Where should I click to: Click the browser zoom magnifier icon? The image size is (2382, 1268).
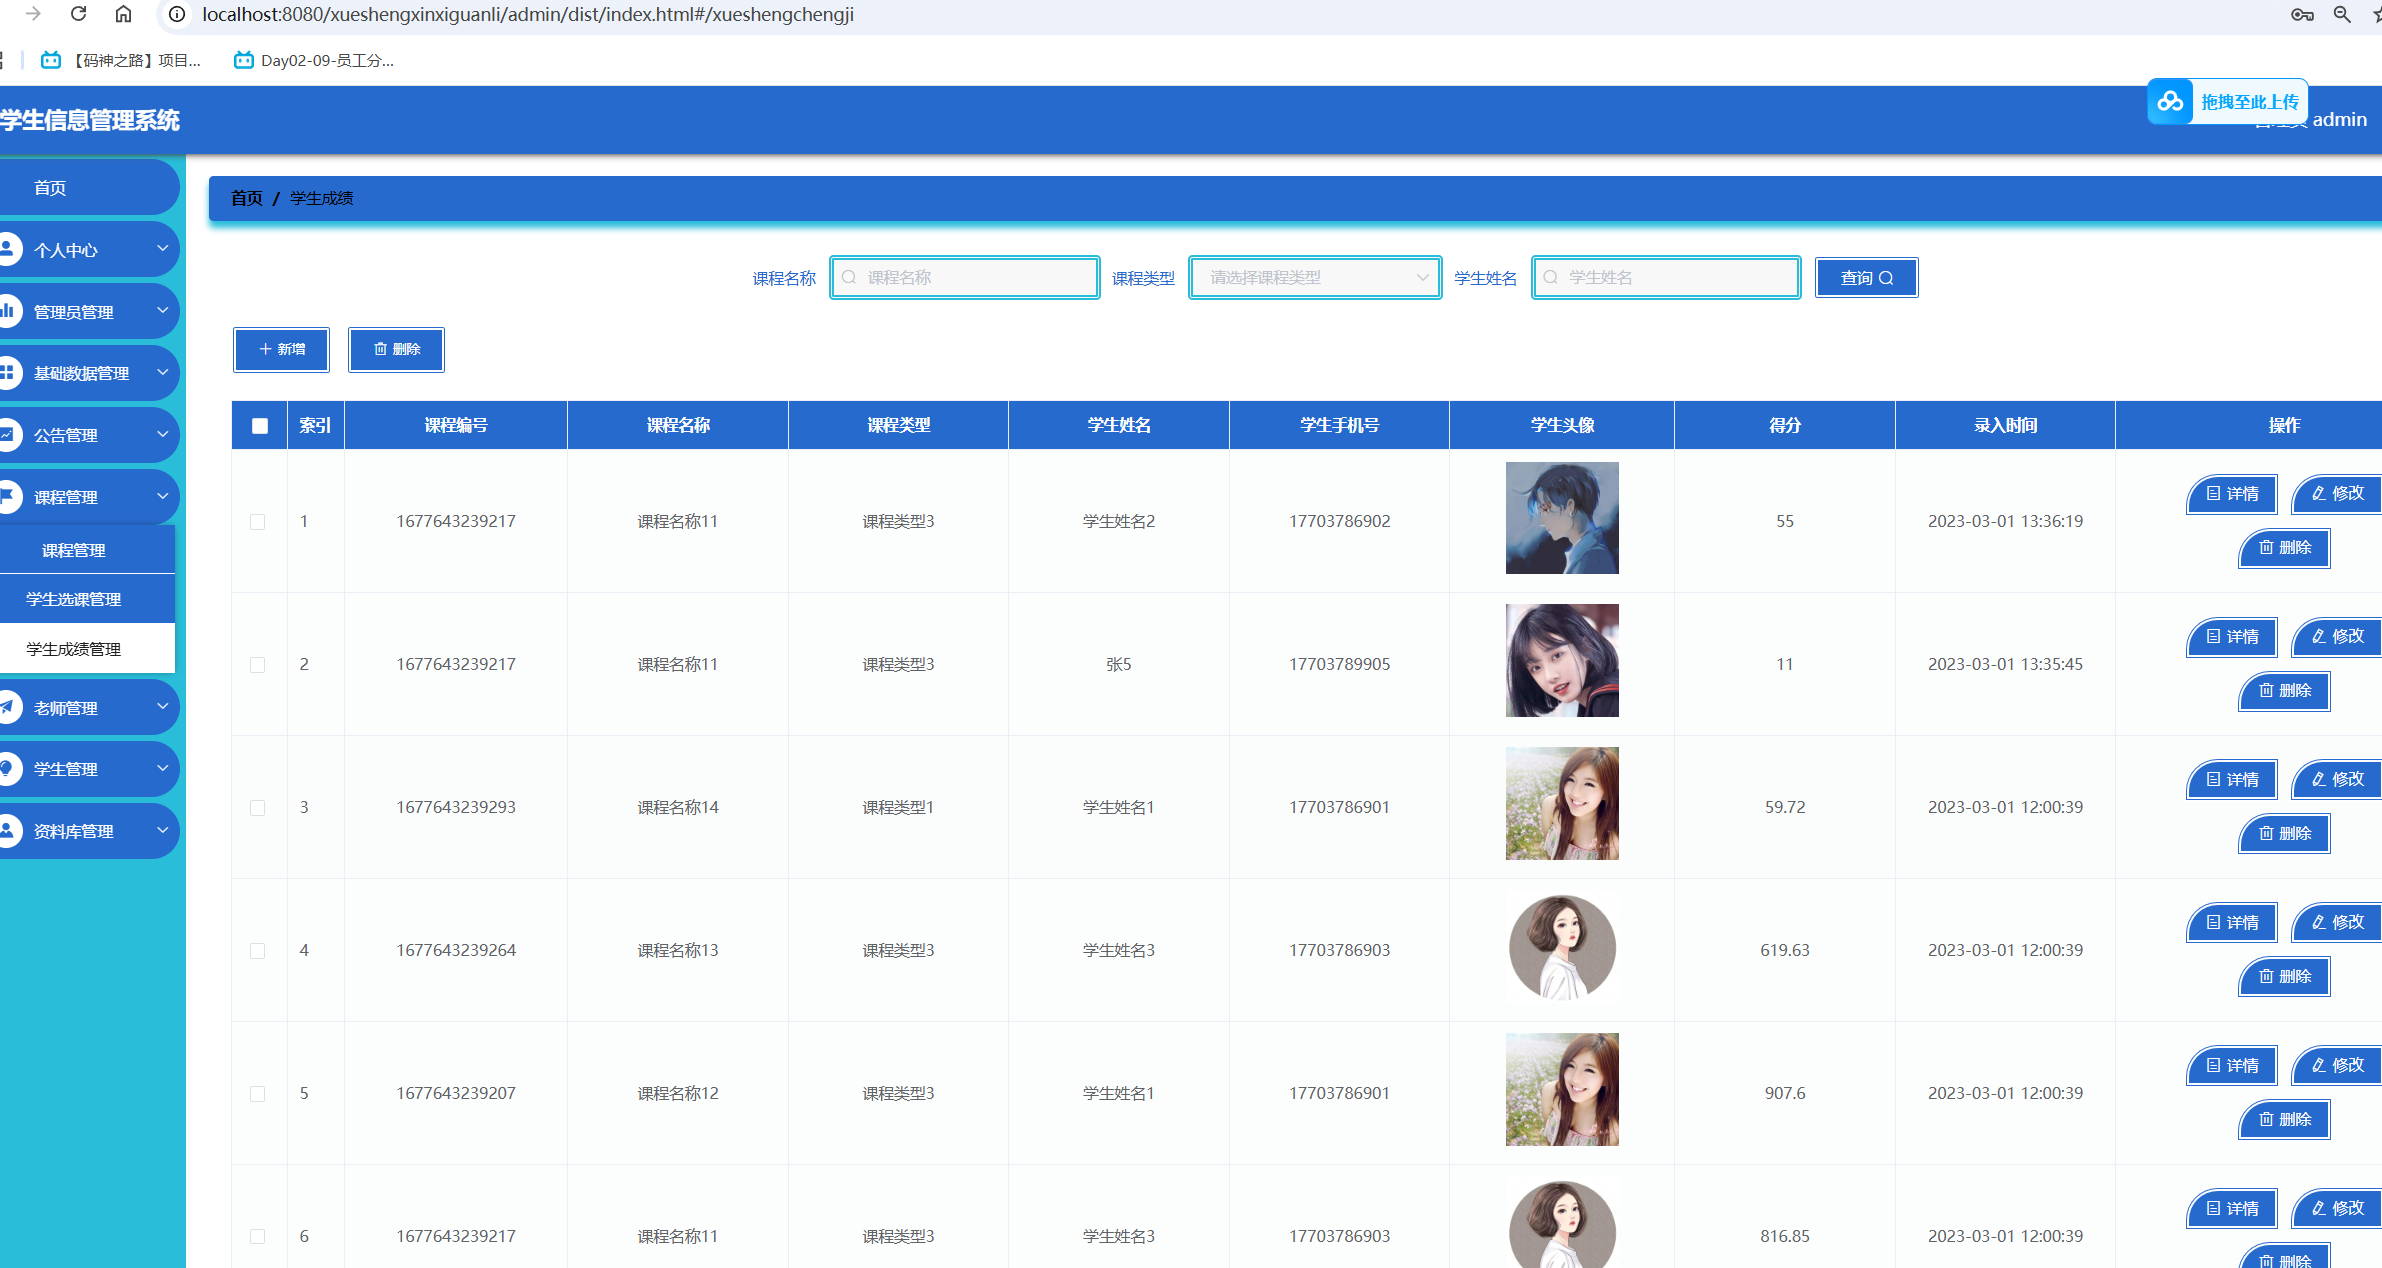point(2342,14)
